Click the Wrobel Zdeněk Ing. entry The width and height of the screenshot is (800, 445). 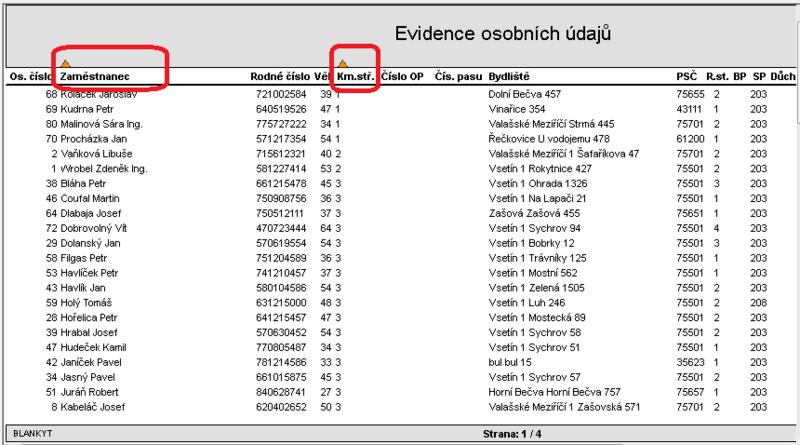click(x=104, y=169)
